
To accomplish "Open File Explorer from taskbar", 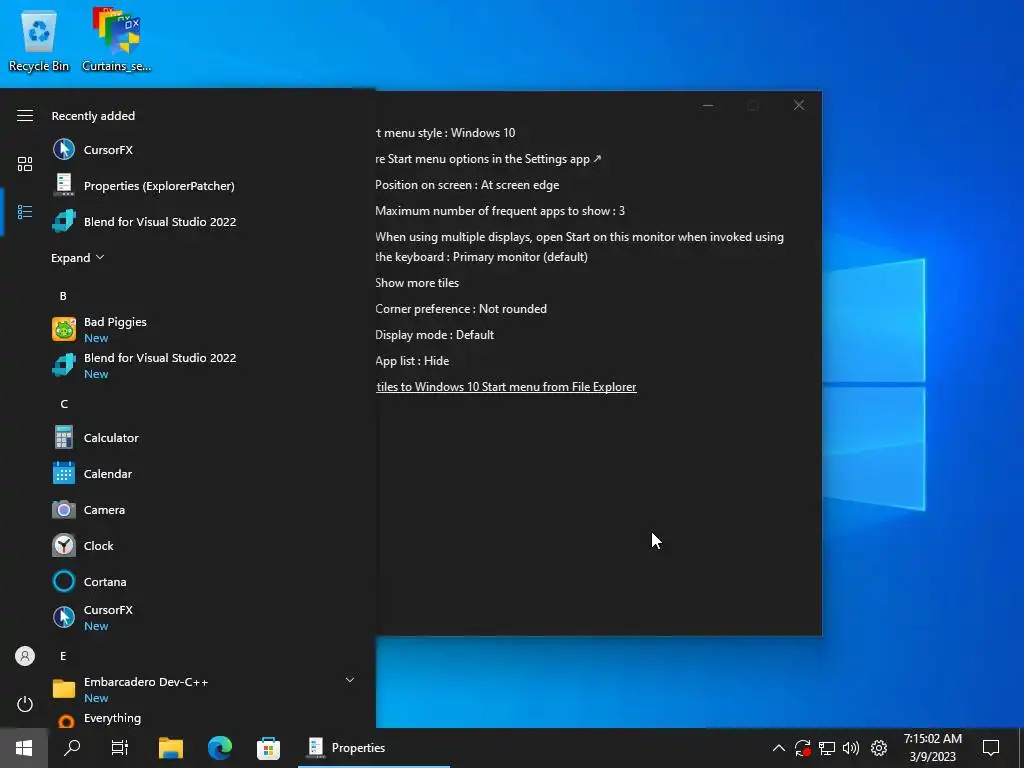I will point(170,748).
